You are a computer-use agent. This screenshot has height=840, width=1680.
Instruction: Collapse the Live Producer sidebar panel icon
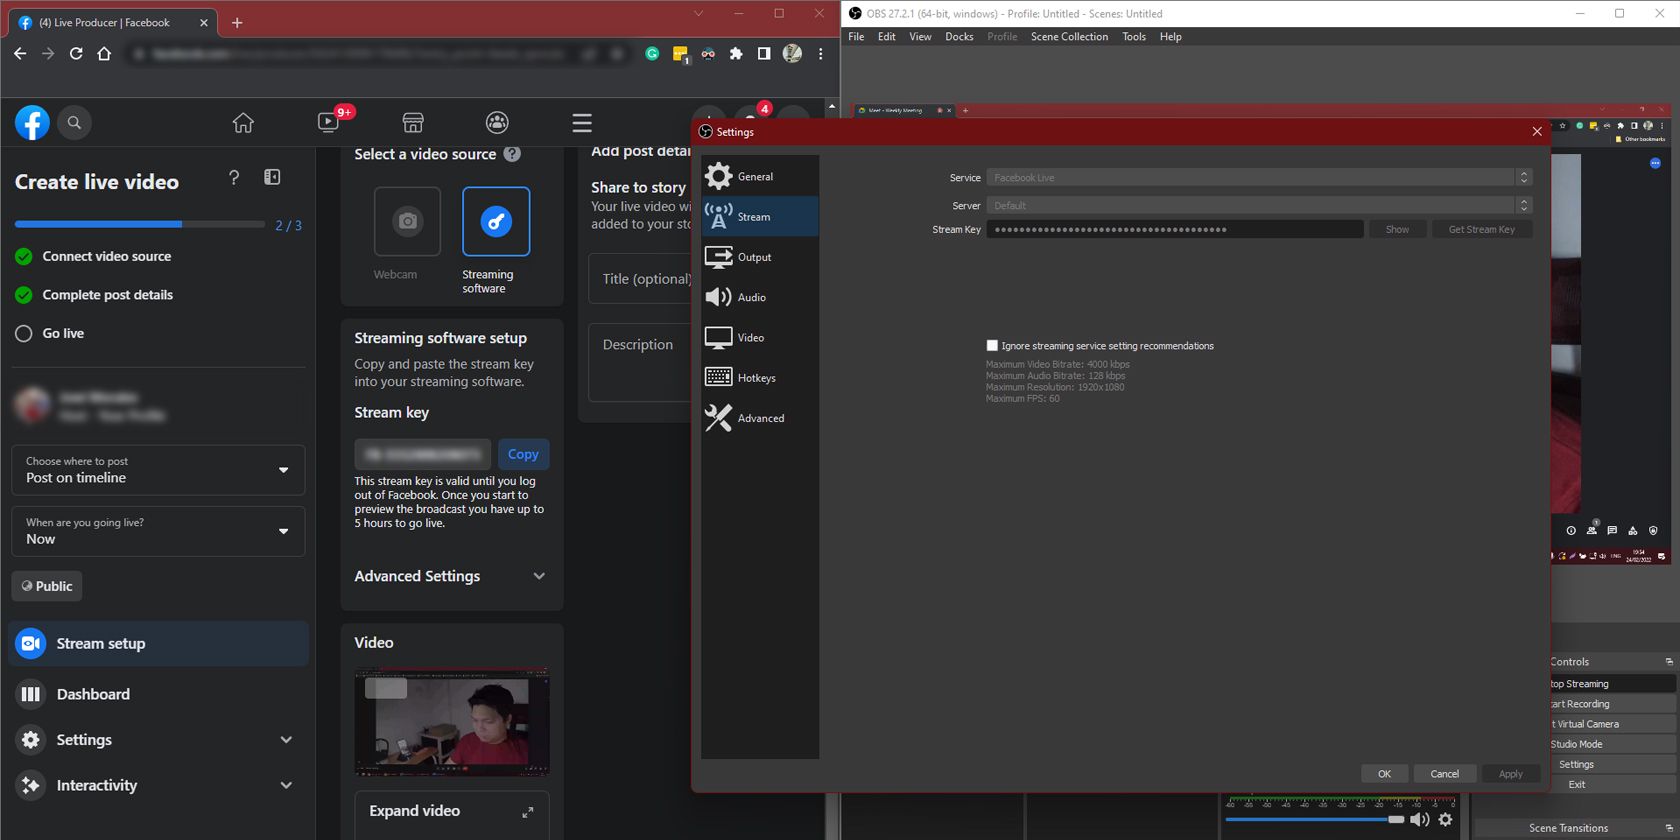pyautogui.click(x=272, y=178)
